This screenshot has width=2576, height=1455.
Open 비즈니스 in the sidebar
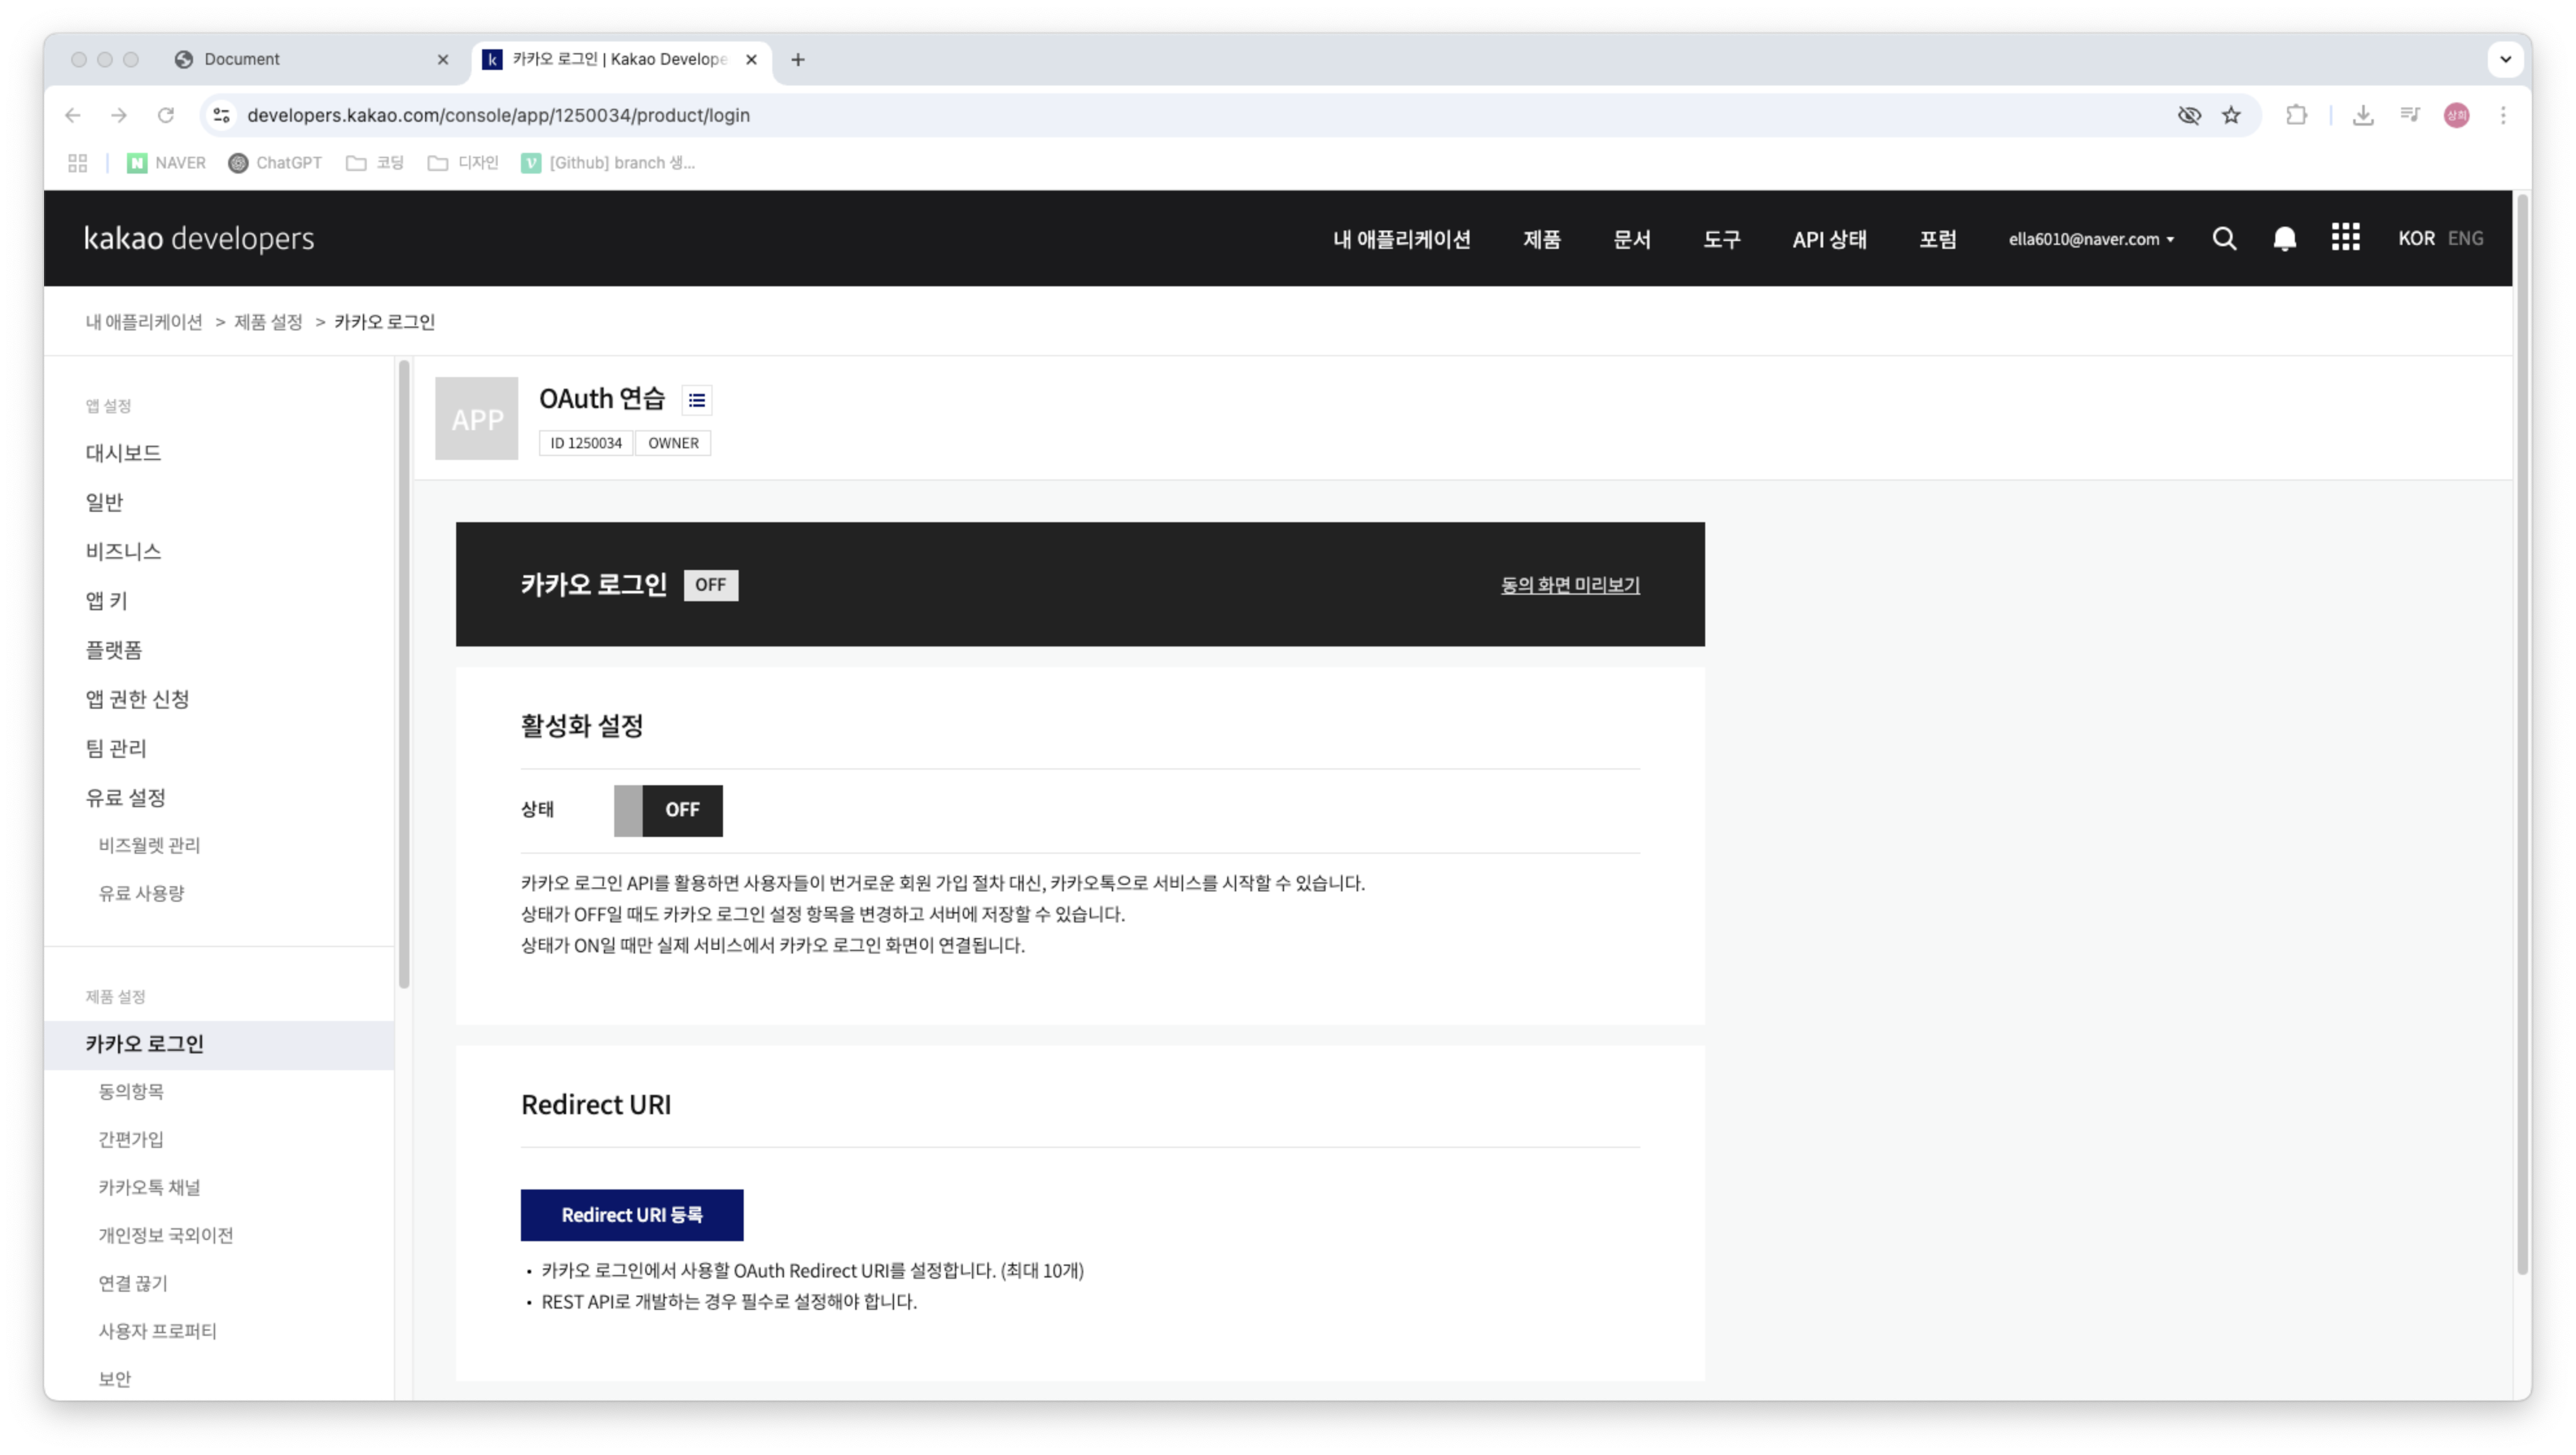123,551
